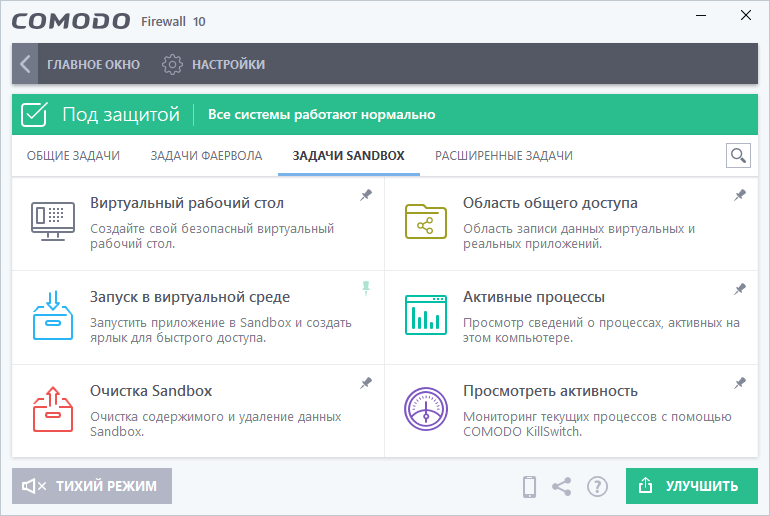Click the share icon in footer
This screenshot has height=516, width=770.
click(x=561, y=487)
